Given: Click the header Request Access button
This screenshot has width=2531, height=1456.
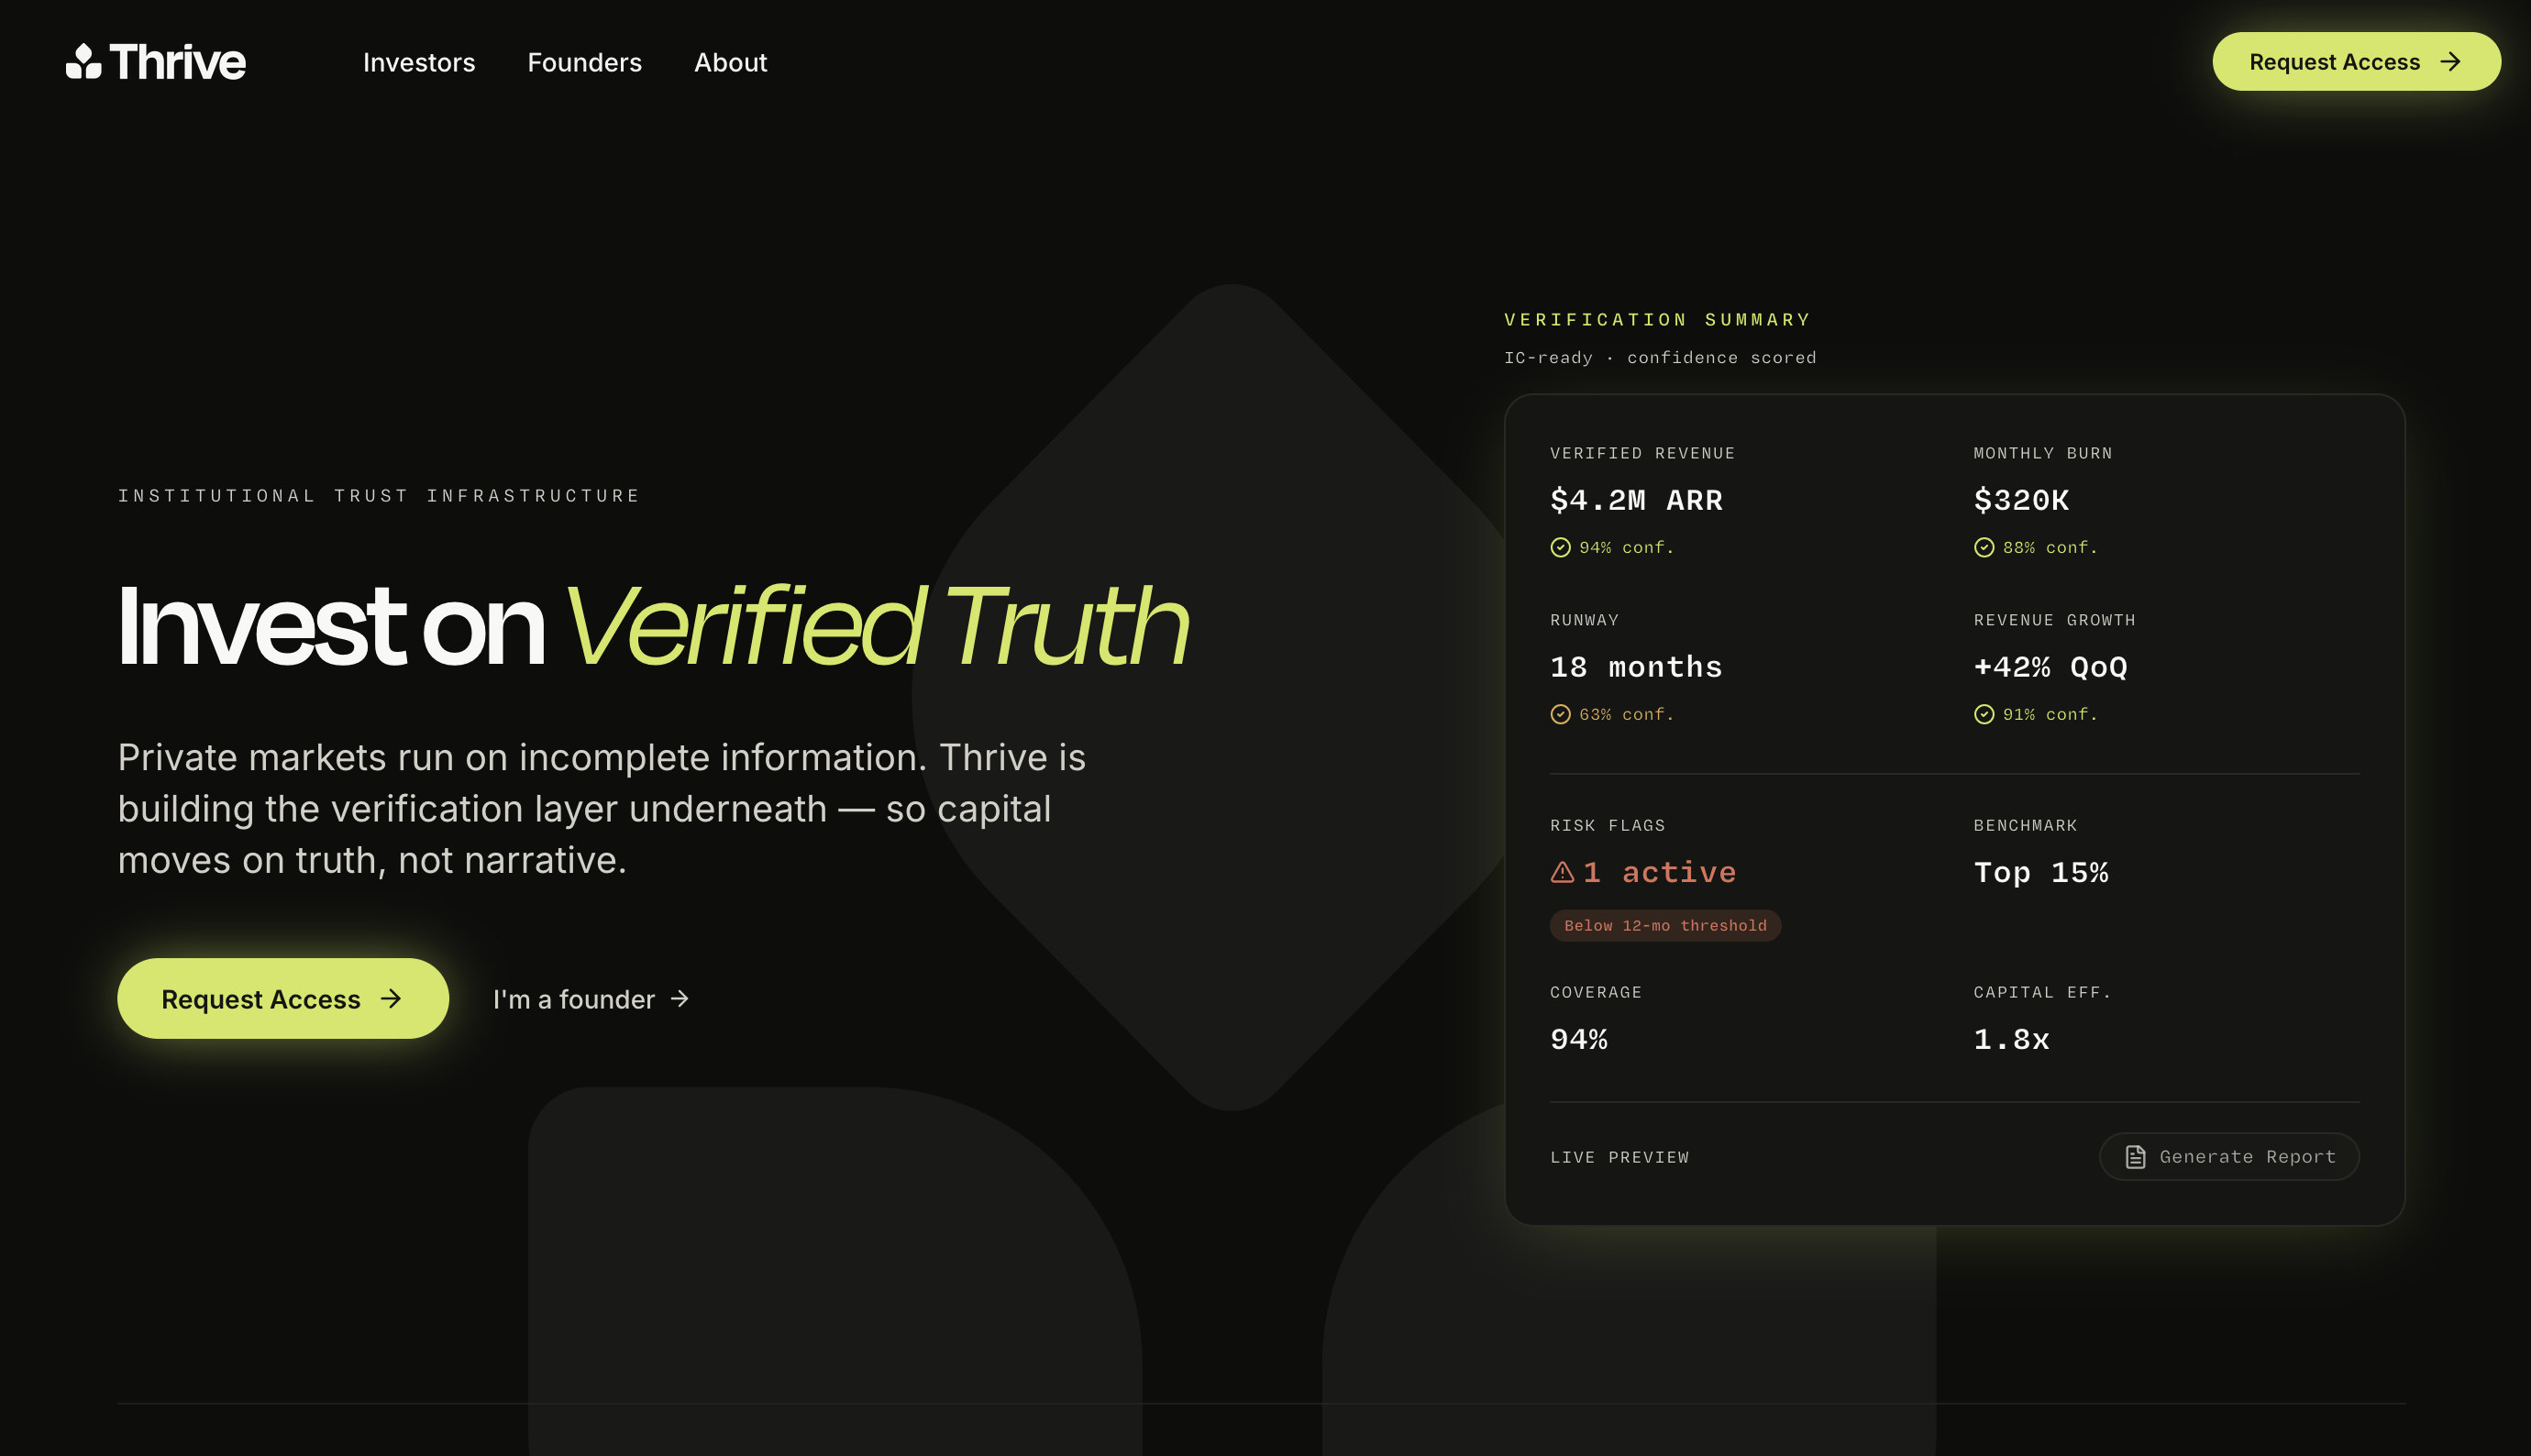Looking at the screenshot, I should pyautogui.click(x=2356, y=61).
